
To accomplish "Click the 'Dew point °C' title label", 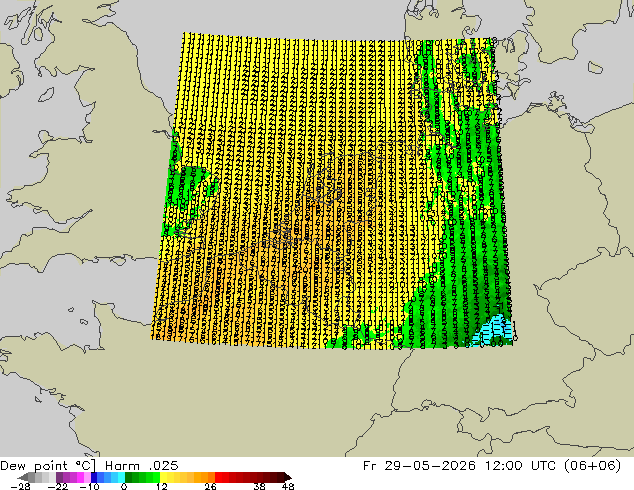I will pos(48,466).
